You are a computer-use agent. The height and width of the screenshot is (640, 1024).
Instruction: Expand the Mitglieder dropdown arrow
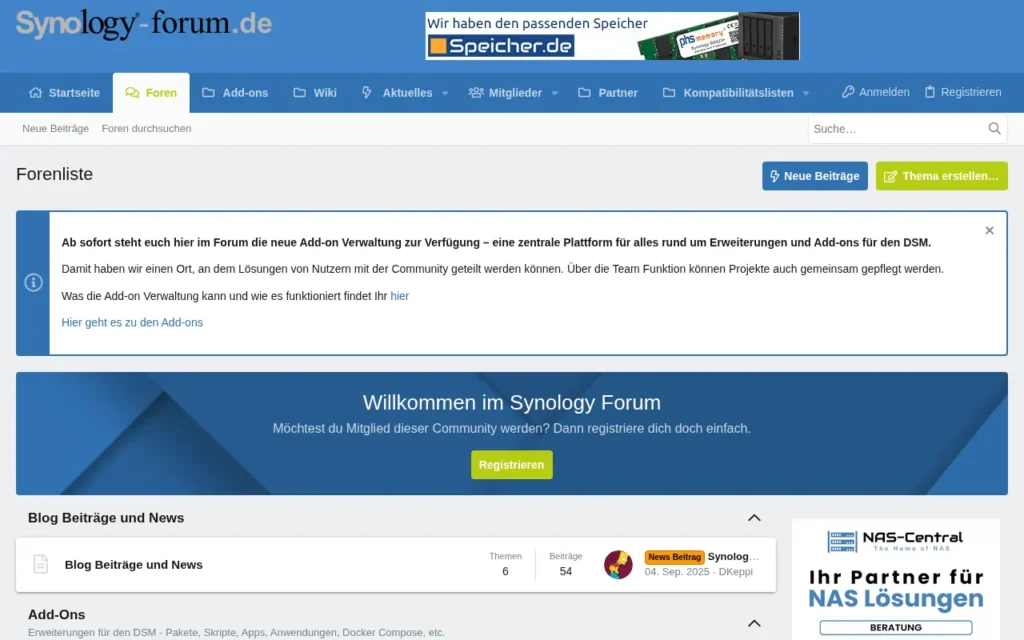click(554, 93)
